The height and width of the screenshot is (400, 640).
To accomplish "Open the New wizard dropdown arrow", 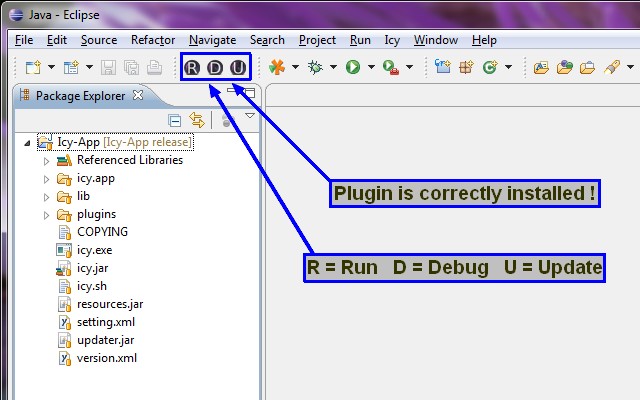I will 51,67.
